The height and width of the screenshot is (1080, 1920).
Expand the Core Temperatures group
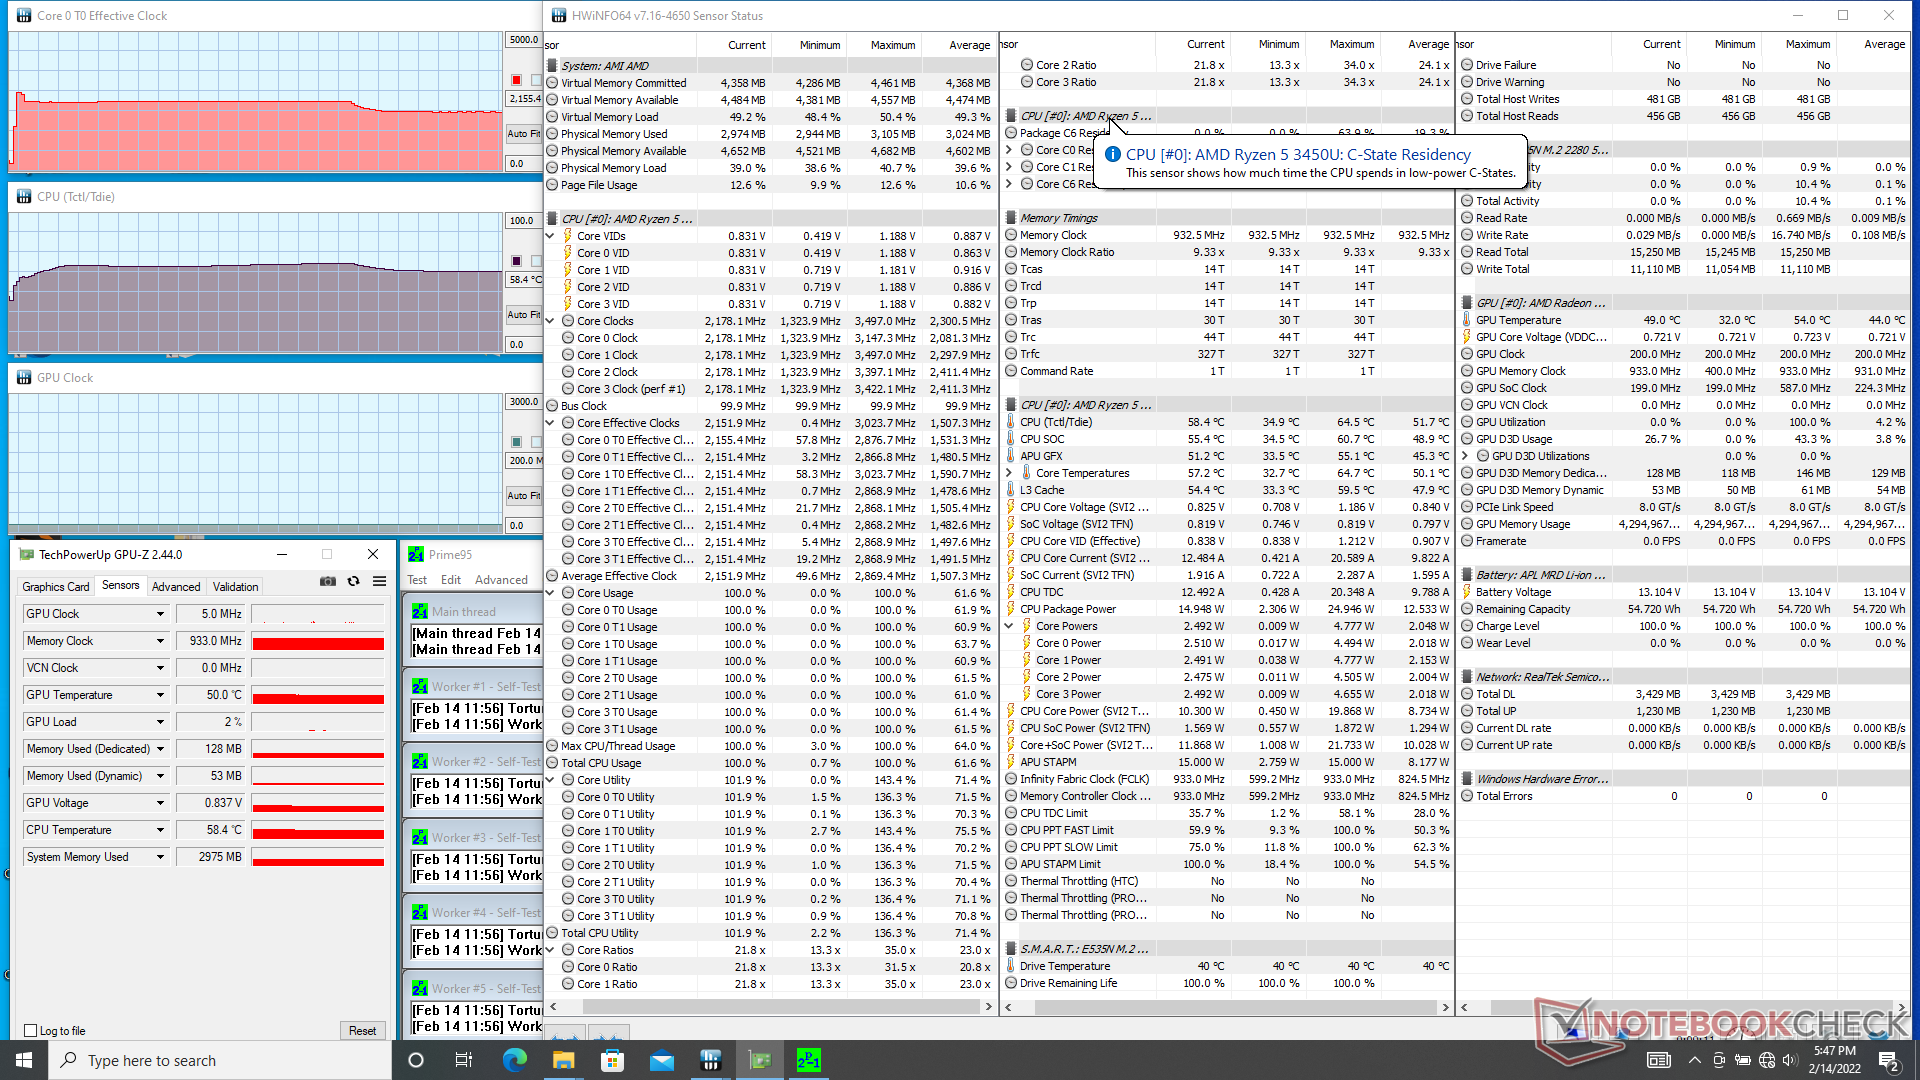pyautogui.click(x=1009, y=473)
